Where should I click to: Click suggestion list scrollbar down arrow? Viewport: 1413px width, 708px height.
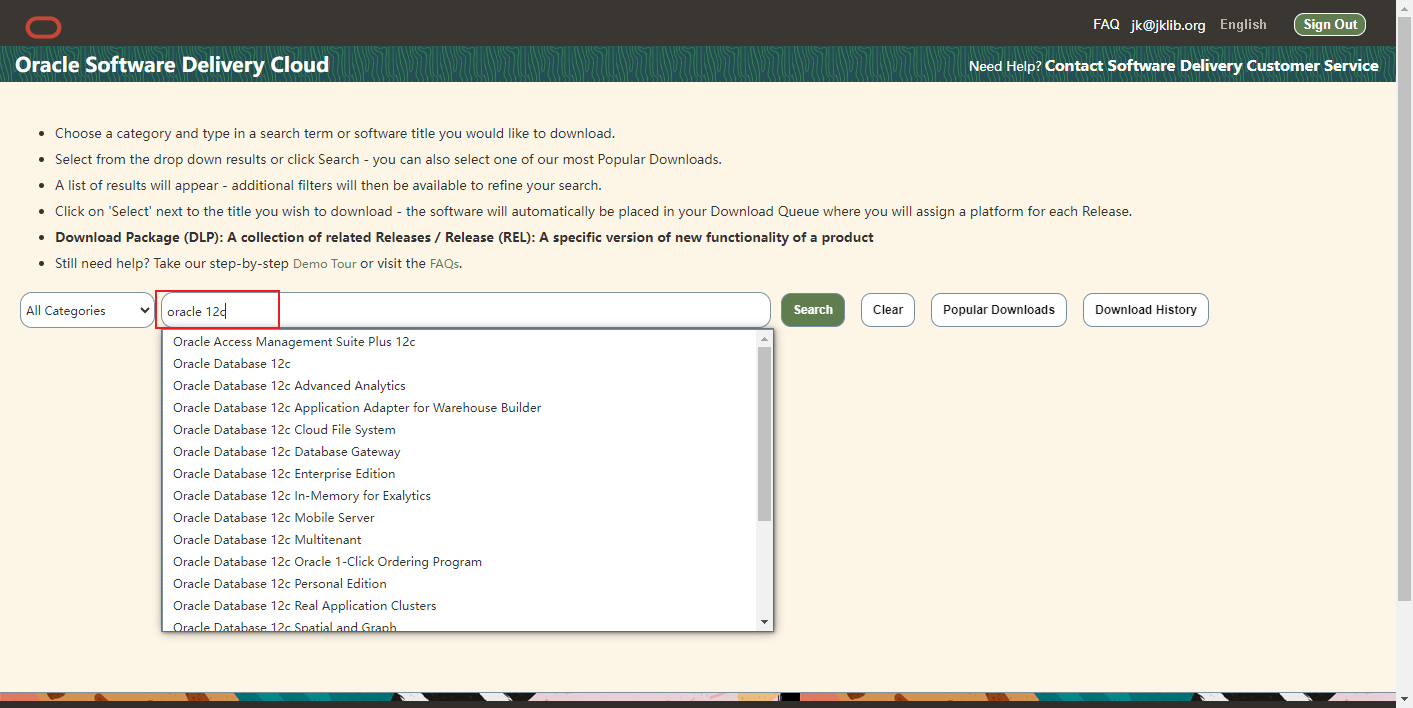(x=765, y=622)
